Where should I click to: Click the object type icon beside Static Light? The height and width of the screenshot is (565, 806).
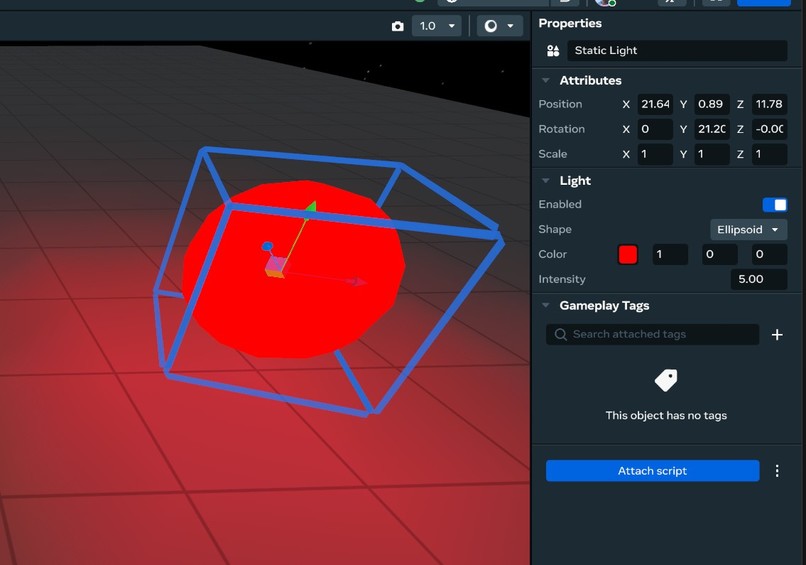553,50
